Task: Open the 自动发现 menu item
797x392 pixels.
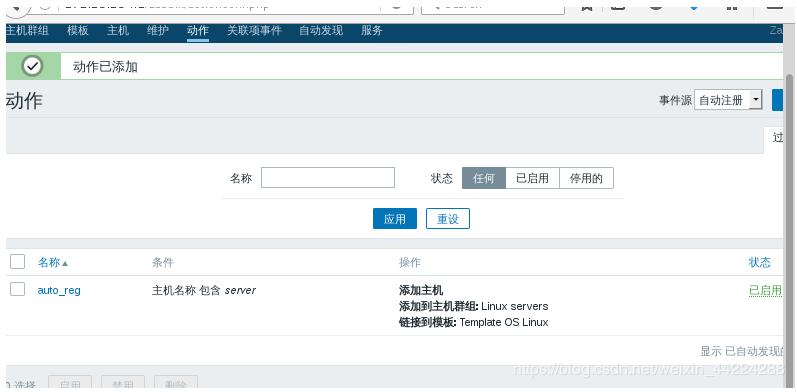Action: click(x=321, y=31)
